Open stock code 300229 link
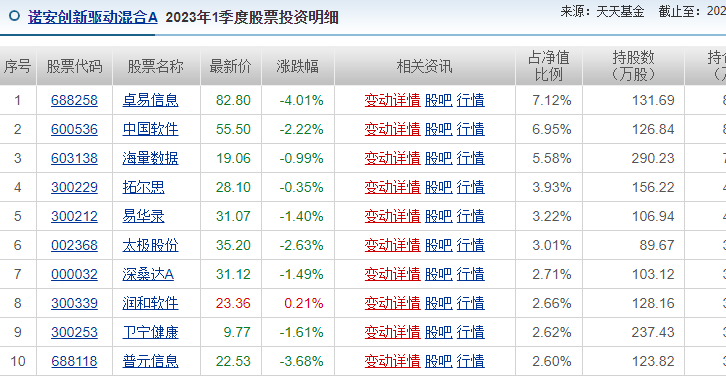Image resolution: width=726 pixels, height=388 pixels. pos(74,187)
